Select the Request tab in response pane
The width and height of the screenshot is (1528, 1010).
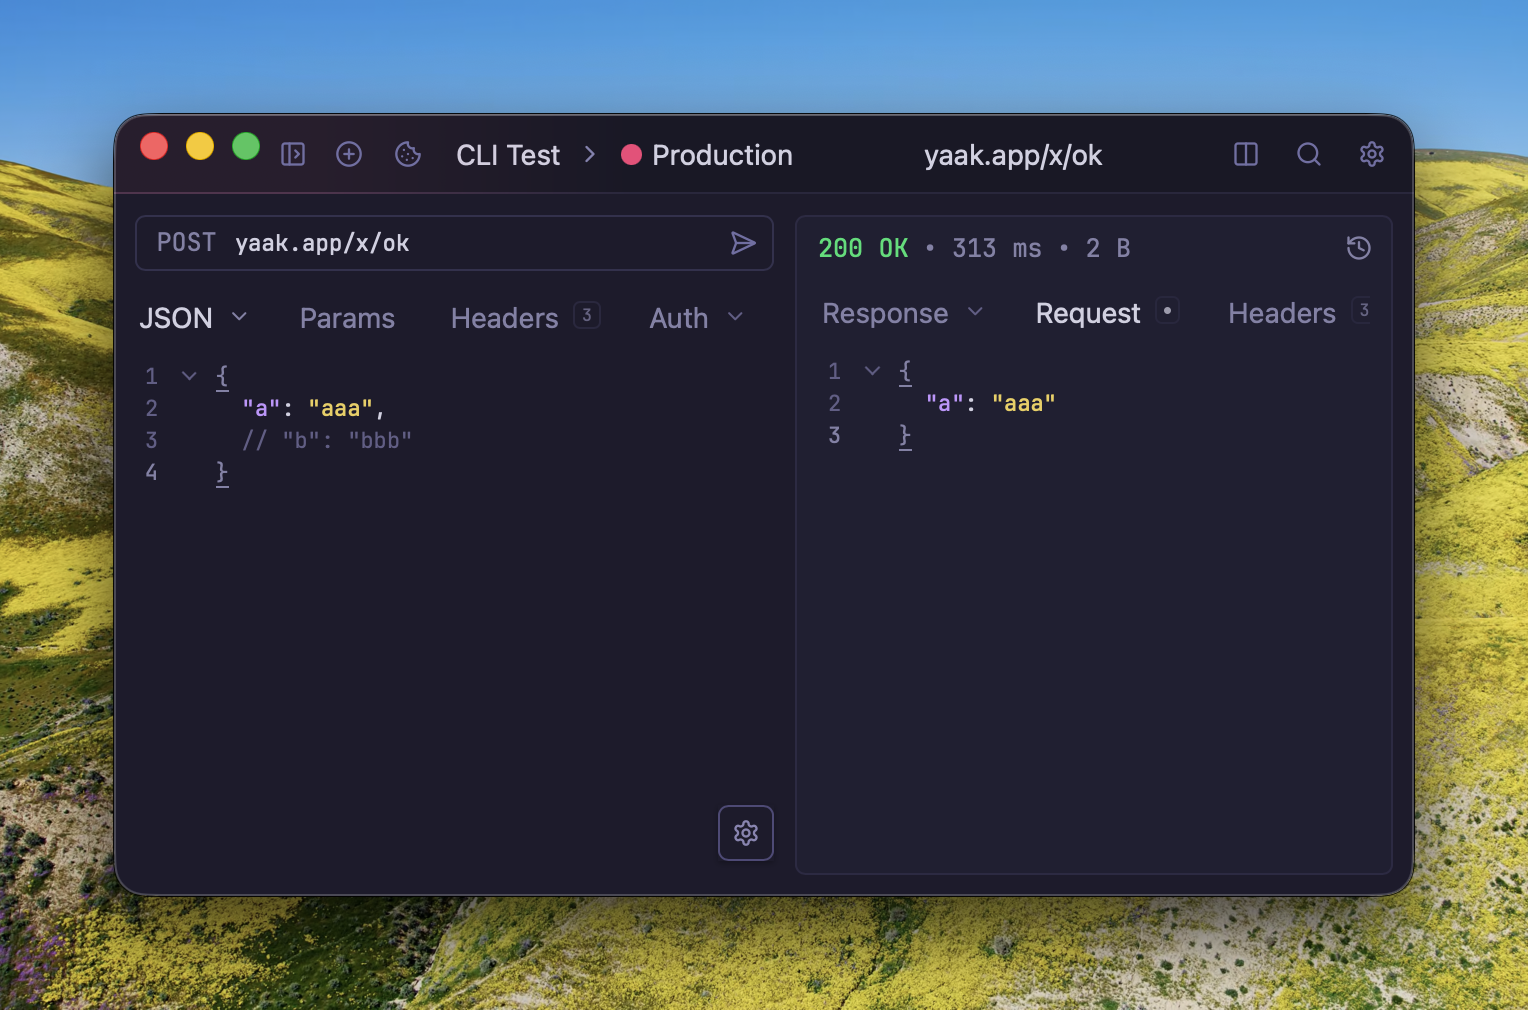(x=1088, y=313)
